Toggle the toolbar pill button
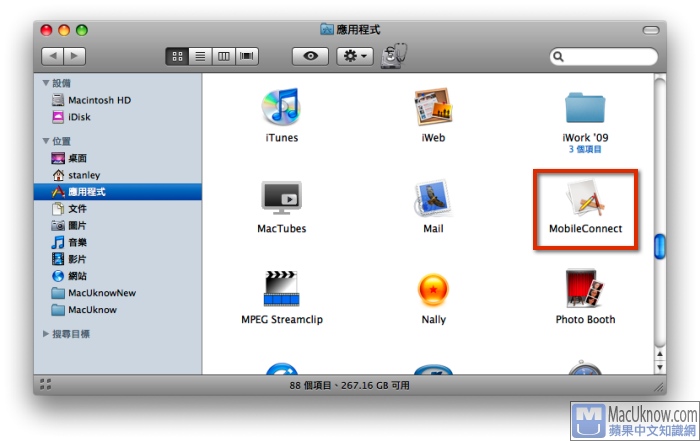This screenshot has height=441, width=700. [650, 30]
